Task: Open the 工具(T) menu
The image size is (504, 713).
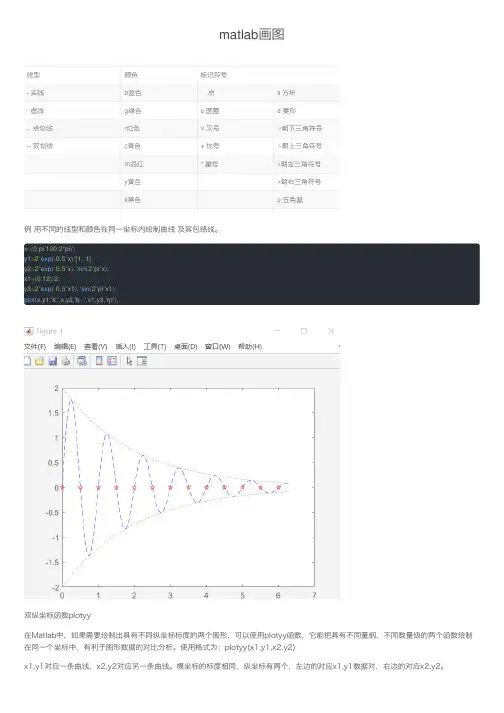Action: point(155,346)
